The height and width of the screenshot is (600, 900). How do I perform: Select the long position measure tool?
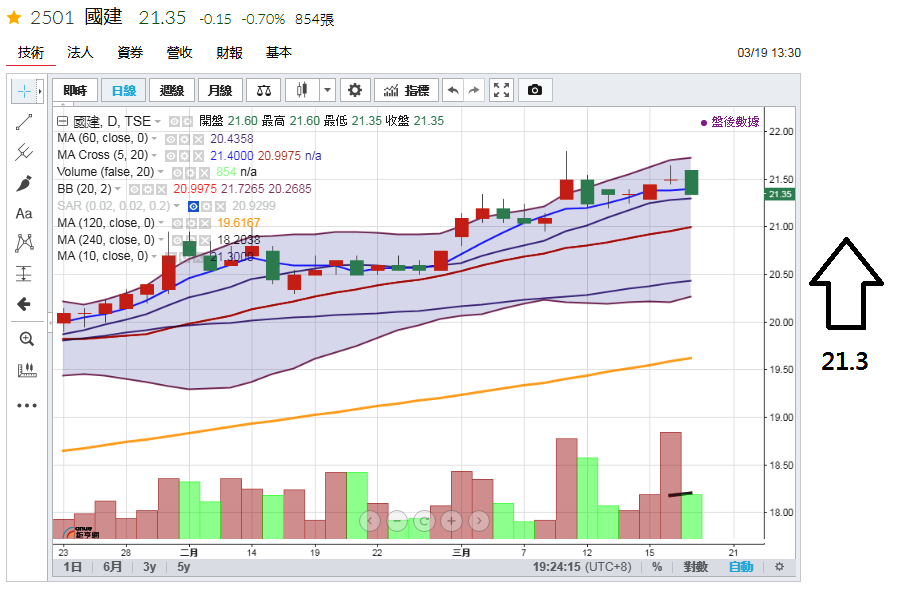point(24,274)
